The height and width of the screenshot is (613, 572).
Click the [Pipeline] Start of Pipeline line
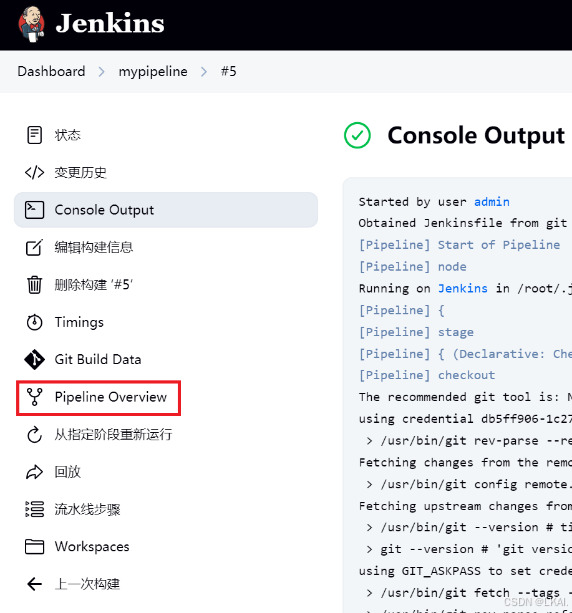[x=460, y=245]
